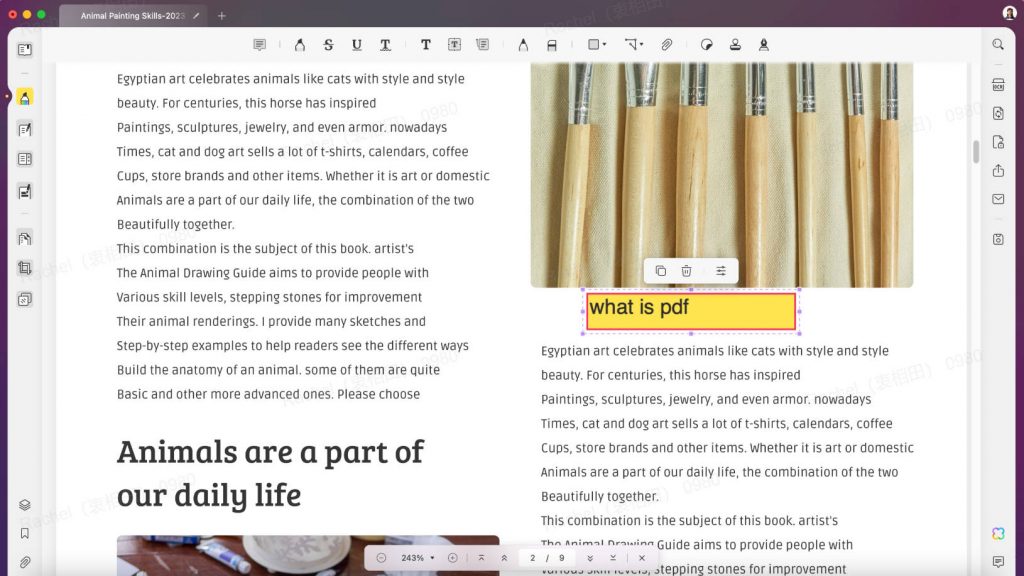The width and height of the screenshot is (1024, 576).
Task: Open Search in the right panel
Action: [998, 44]
